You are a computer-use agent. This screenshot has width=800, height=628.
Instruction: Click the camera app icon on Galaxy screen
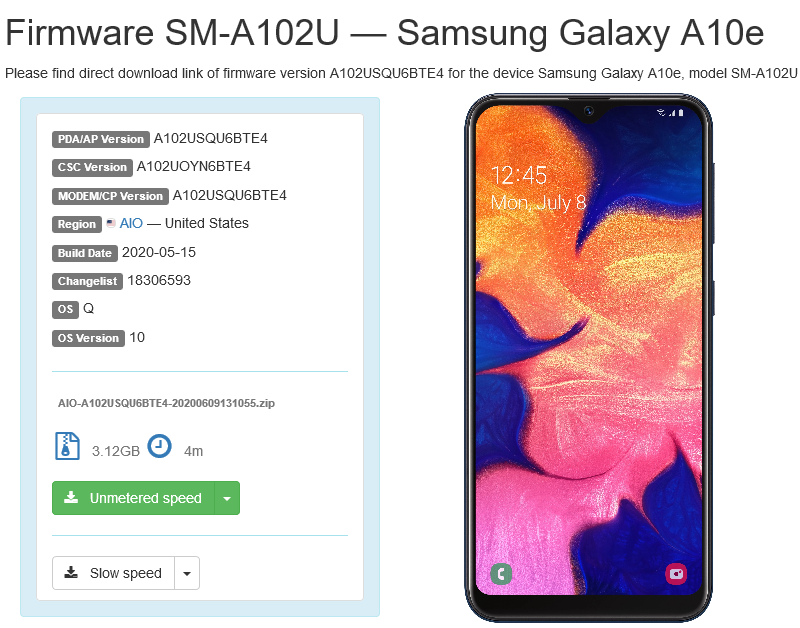coord(676,574)
